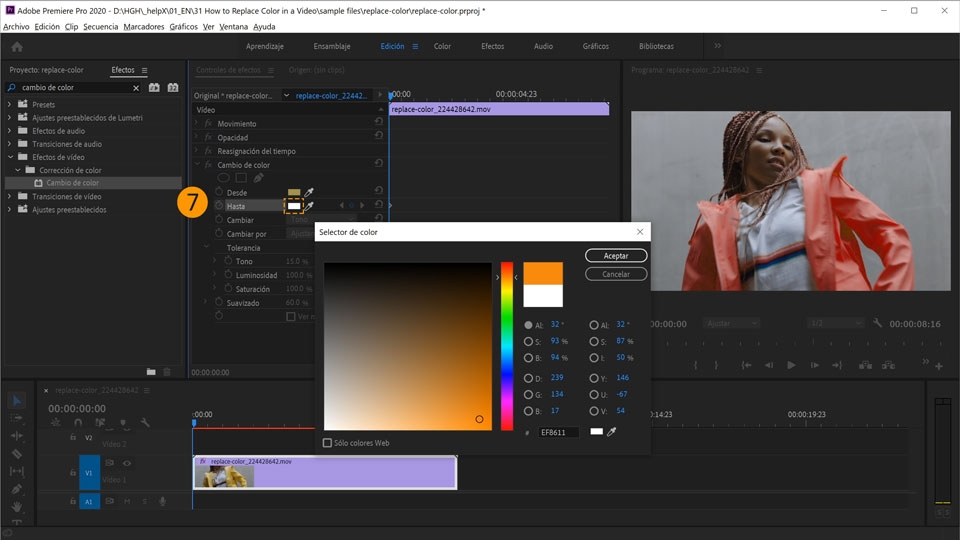Screen dimensions: 960x540
Task: Pick the eyedropper next to Desde swatch
Action: (309, 192)
